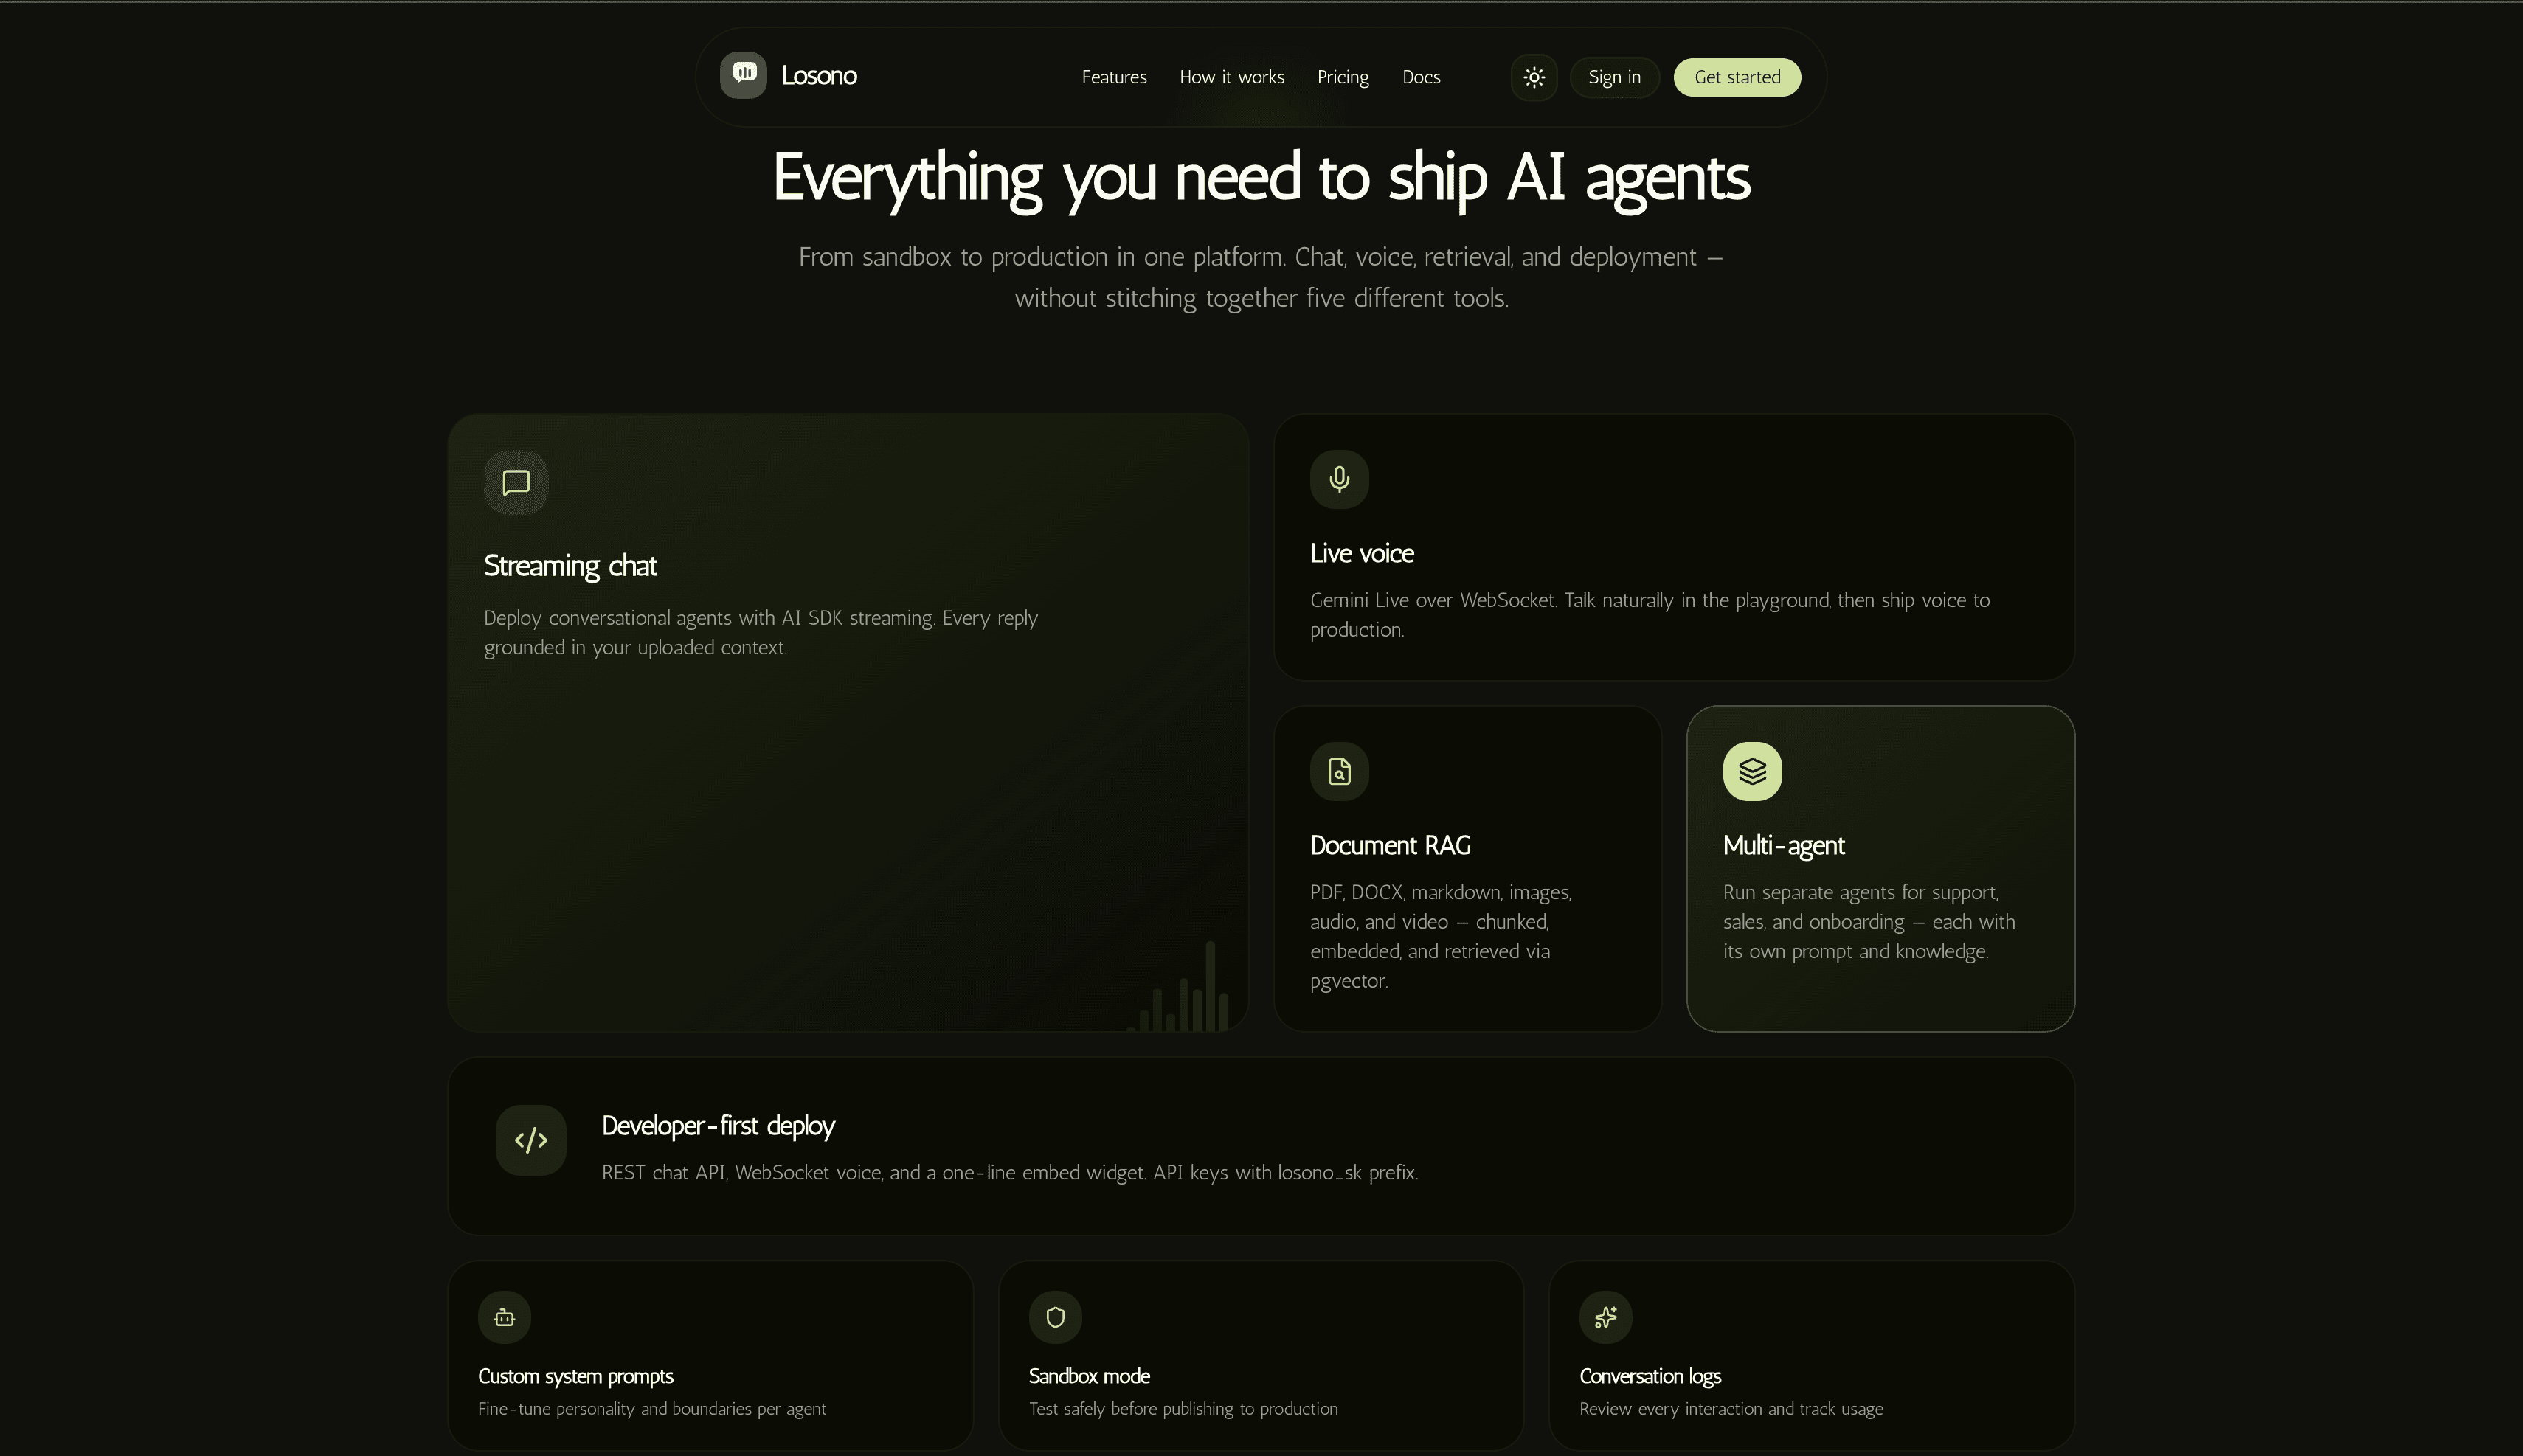Viewport: 2523px width, 1456px height.
Task: Click the "PDF, DOCX, markdown" description
Action: pos(1441,936)
